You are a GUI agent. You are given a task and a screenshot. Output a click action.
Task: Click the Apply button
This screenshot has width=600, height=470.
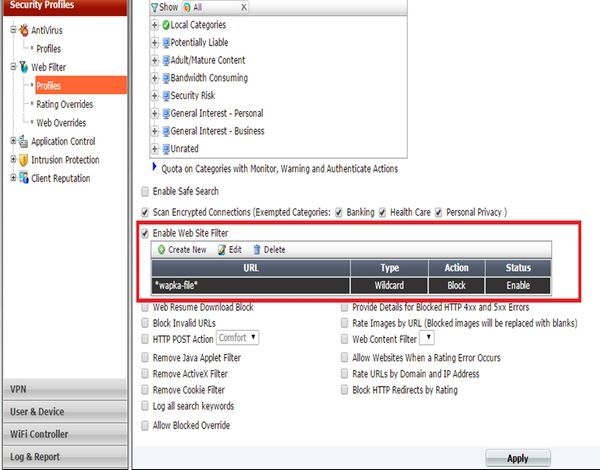[x=518, y=458]
